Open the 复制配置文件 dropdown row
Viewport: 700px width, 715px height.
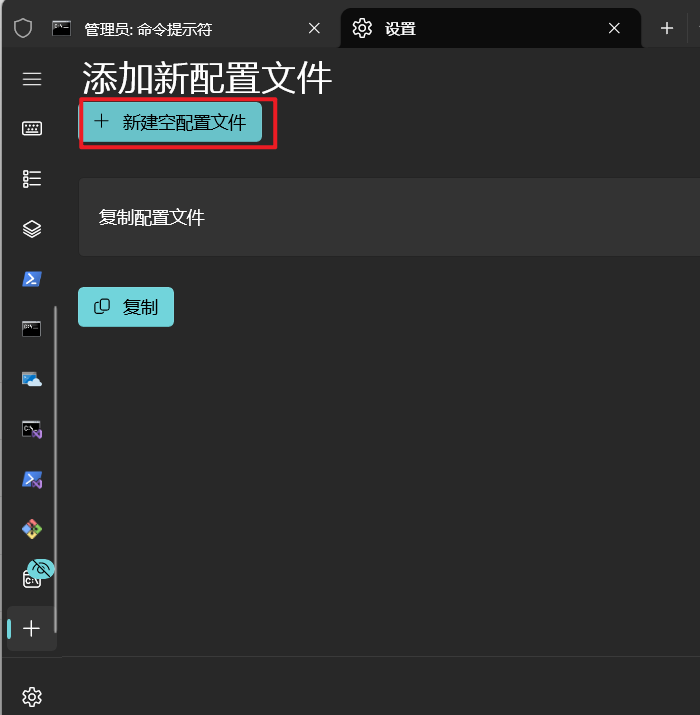(x=389, y=217)
